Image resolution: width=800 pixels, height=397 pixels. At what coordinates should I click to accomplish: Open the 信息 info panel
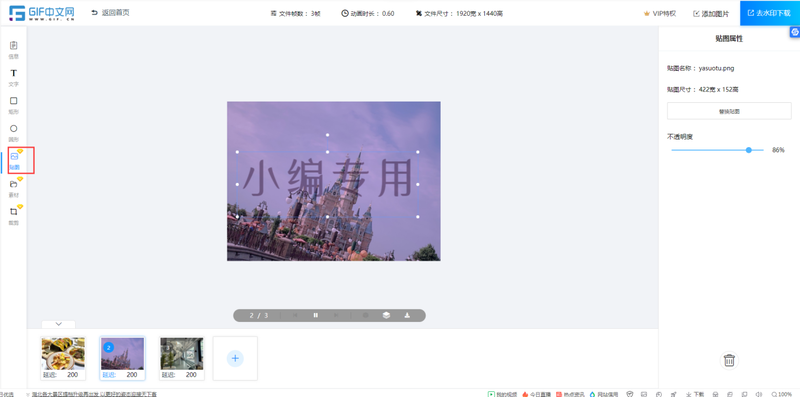14,49
